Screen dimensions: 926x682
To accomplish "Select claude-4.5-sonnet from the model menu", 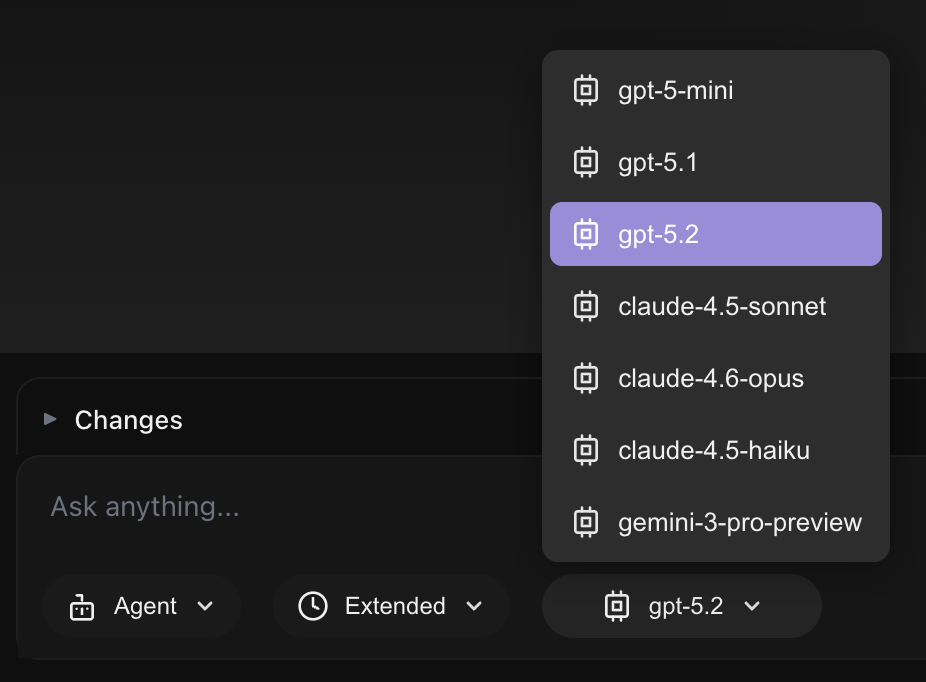I will [722, 306].
